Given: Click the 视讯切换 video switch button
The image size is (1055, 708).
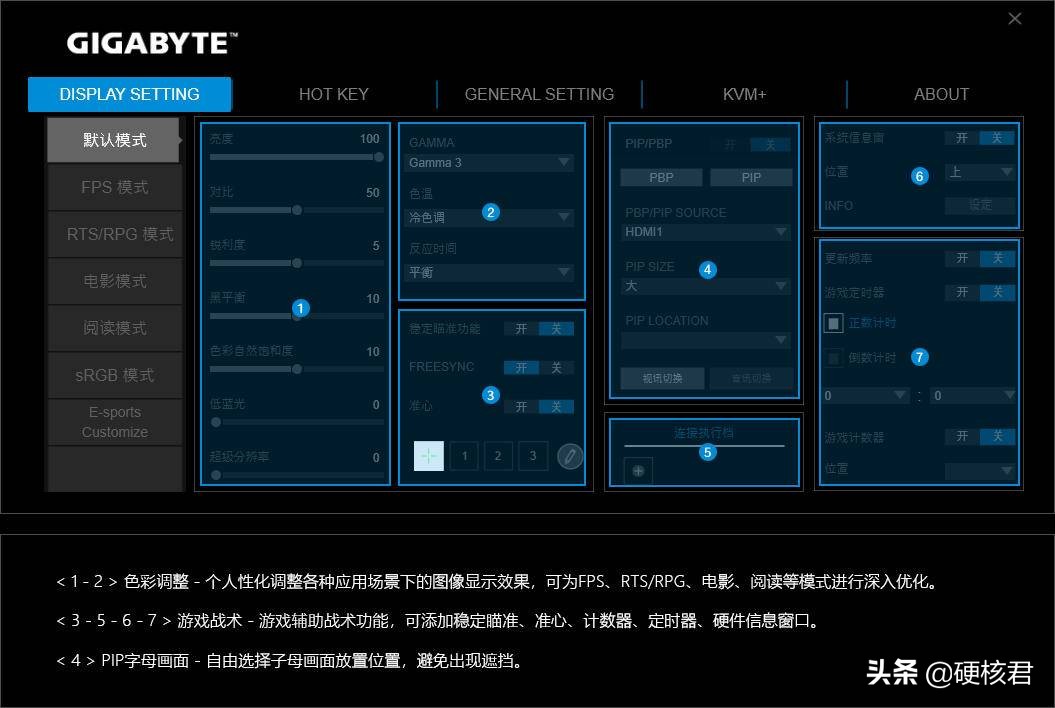Looking at the screenshot, I should tap(661, 377).
